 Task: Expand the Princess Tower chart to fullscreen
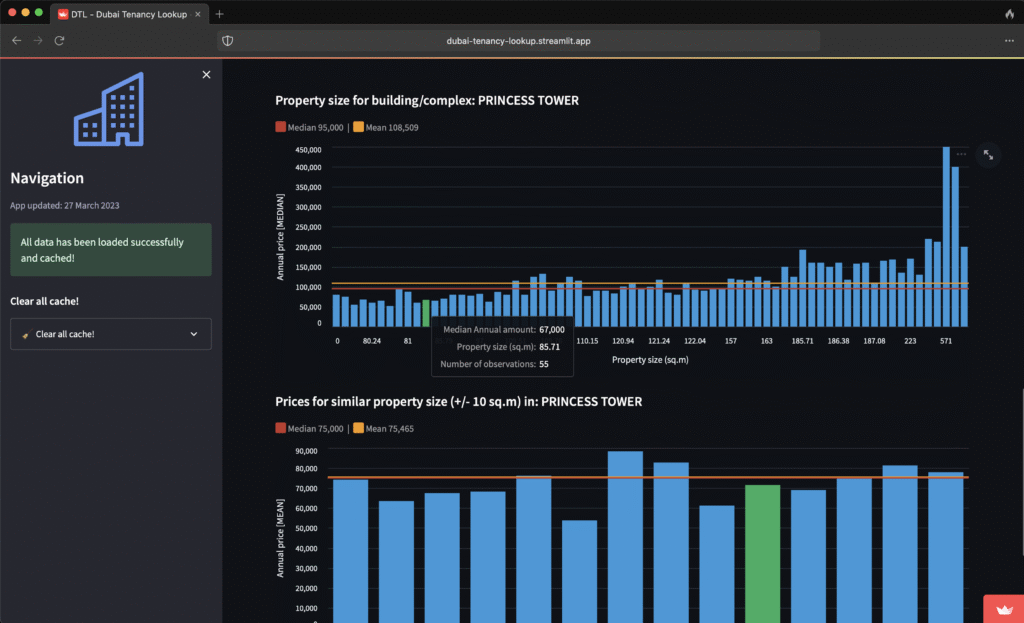[x=988, y=155]
